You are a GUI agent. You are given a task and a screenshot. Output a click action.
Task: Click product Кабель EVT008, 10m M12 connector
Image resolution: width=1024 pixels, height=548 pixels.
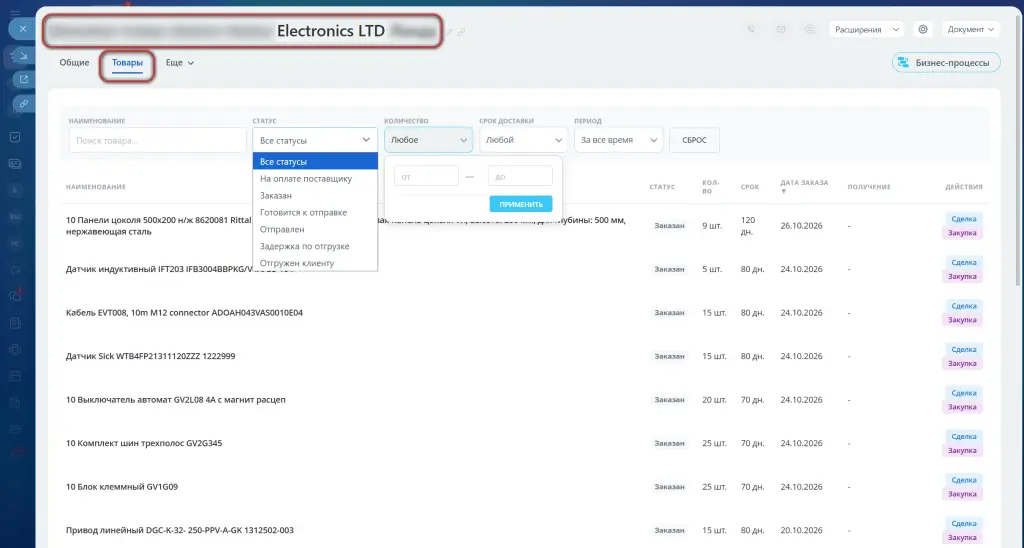click(184, 313)
